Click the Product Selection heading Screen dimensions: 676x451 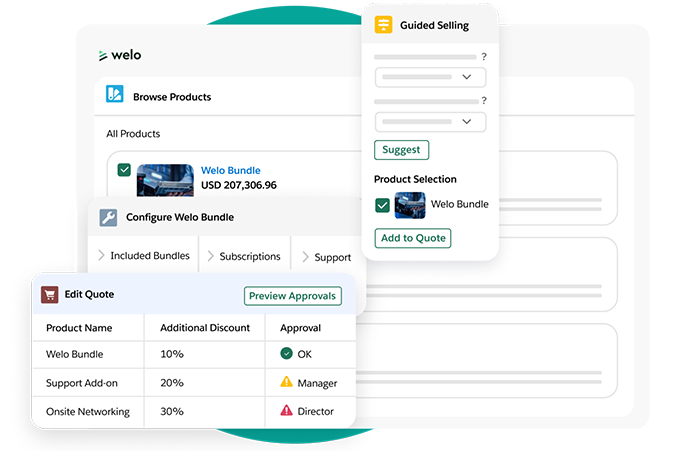(415, 179)
